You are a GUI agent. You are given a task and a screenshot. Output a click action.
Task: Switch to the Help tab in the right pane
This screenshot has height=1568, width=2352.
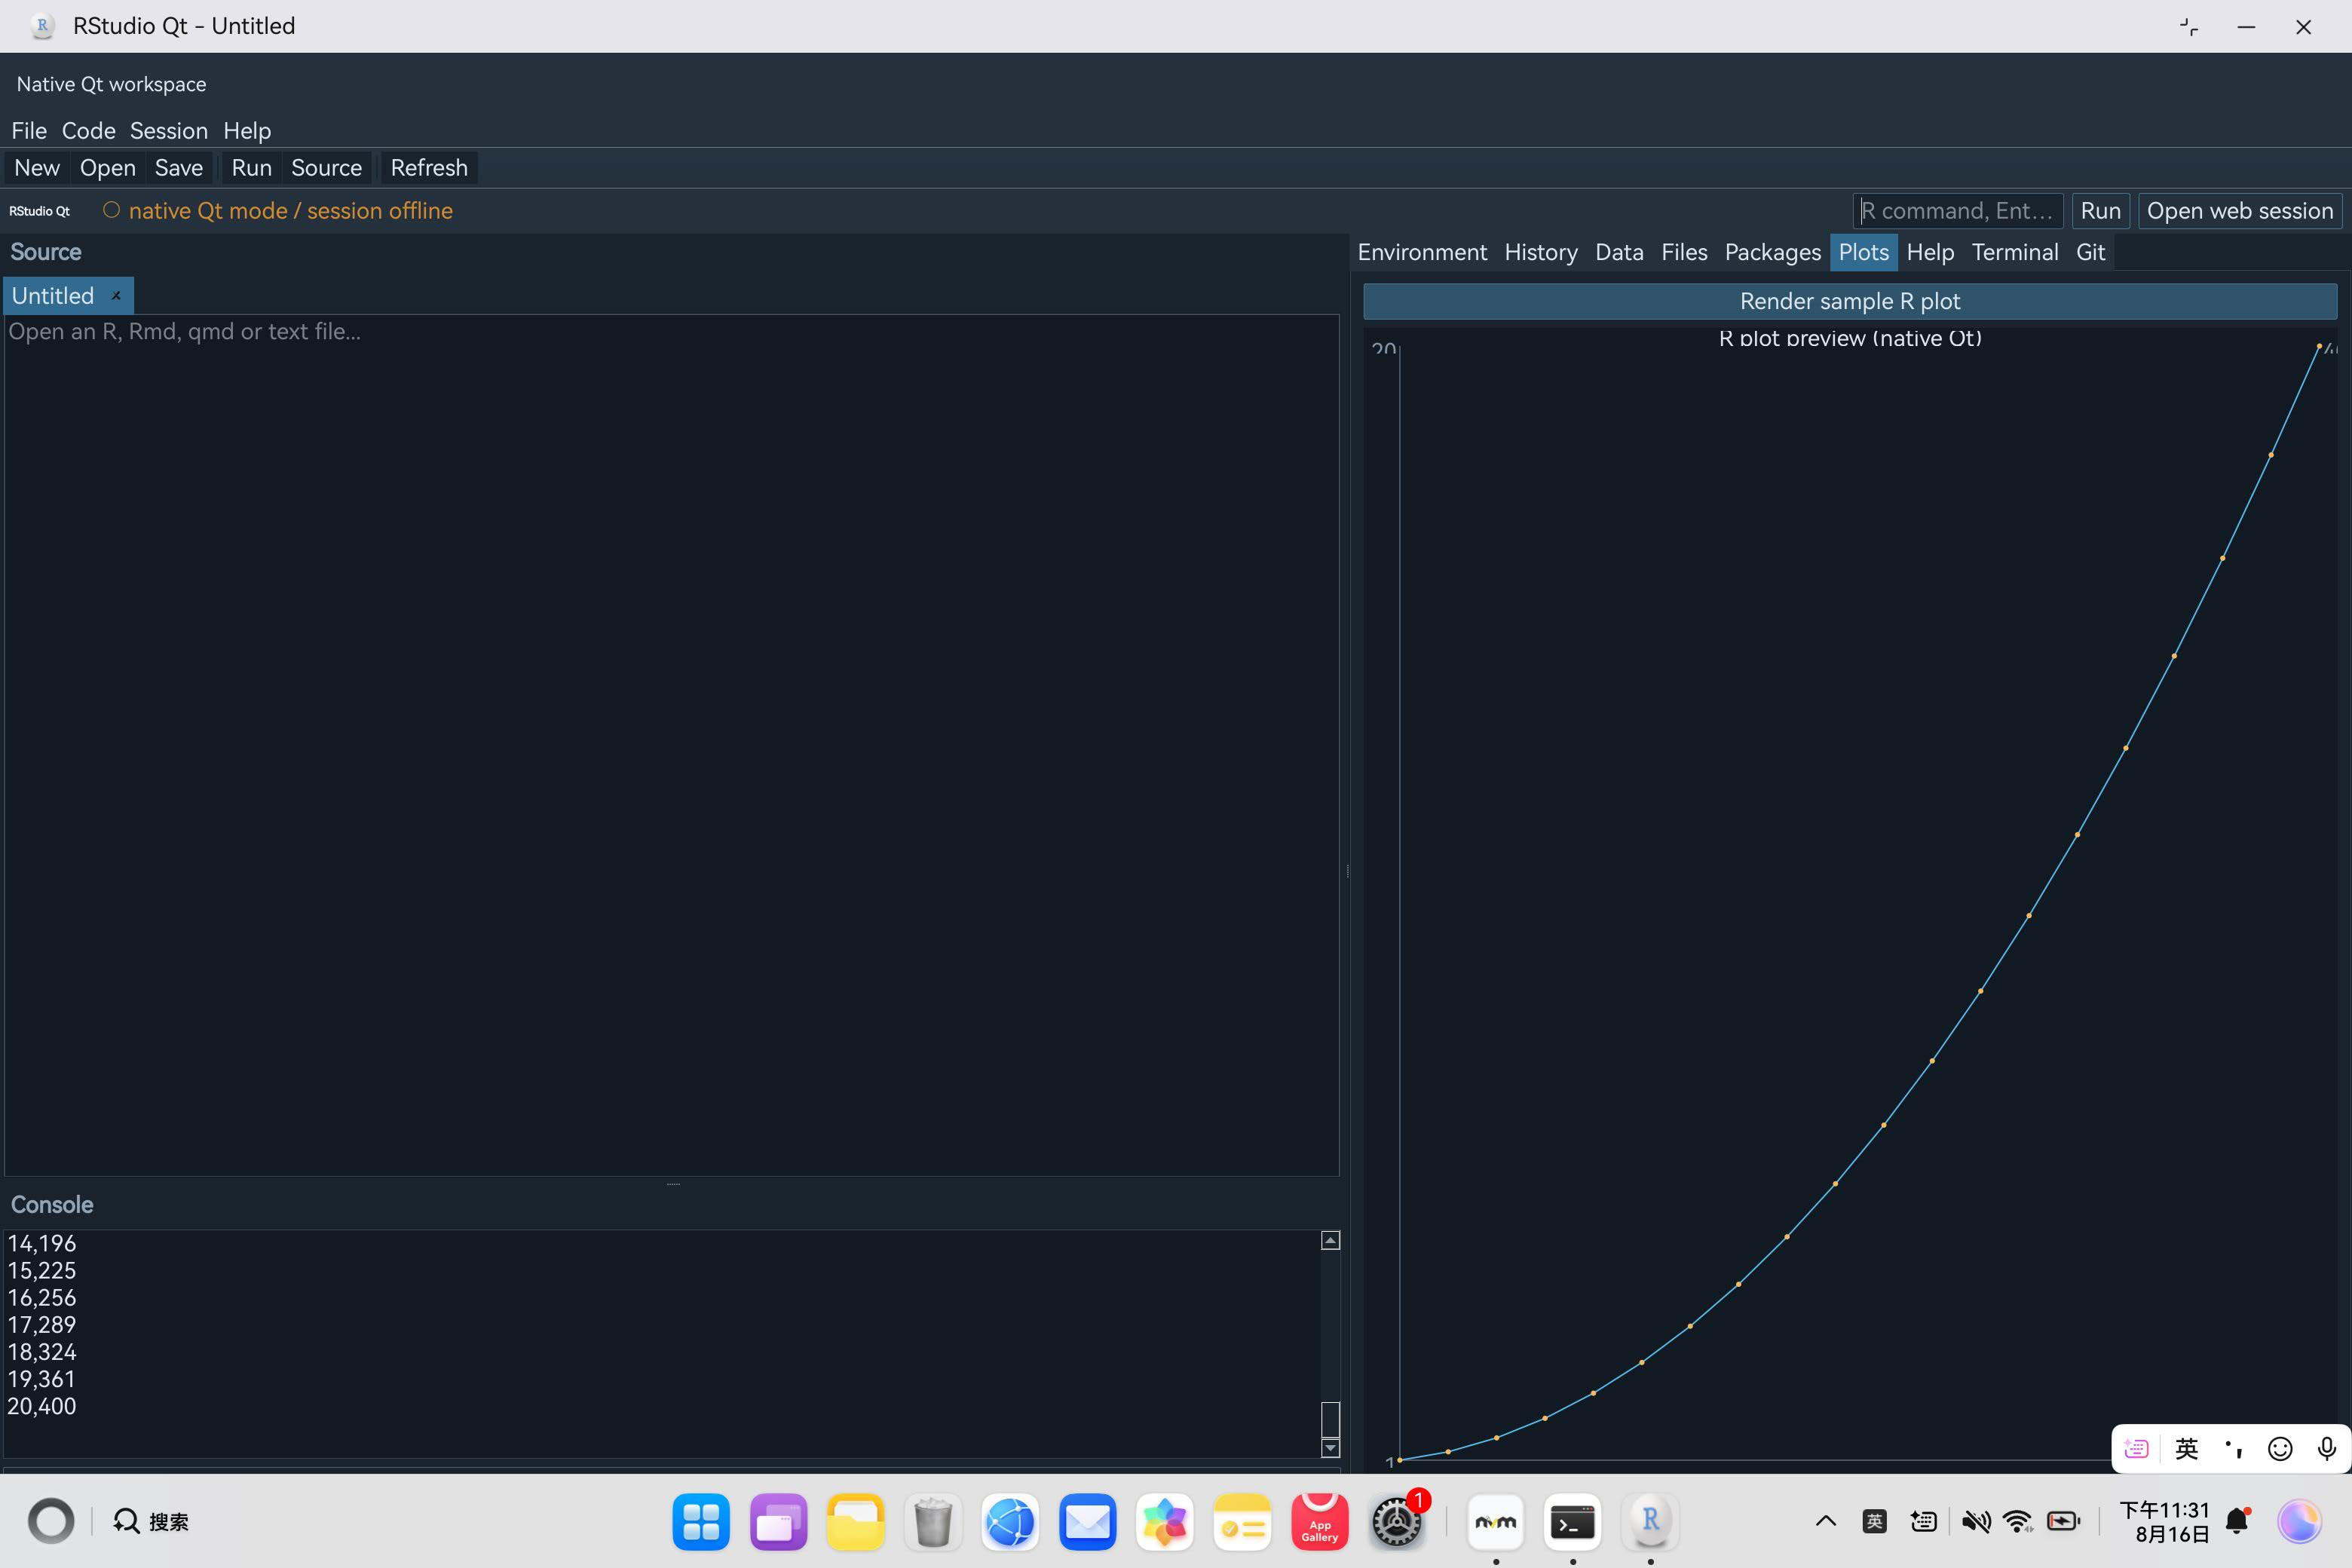[1930, 252]
